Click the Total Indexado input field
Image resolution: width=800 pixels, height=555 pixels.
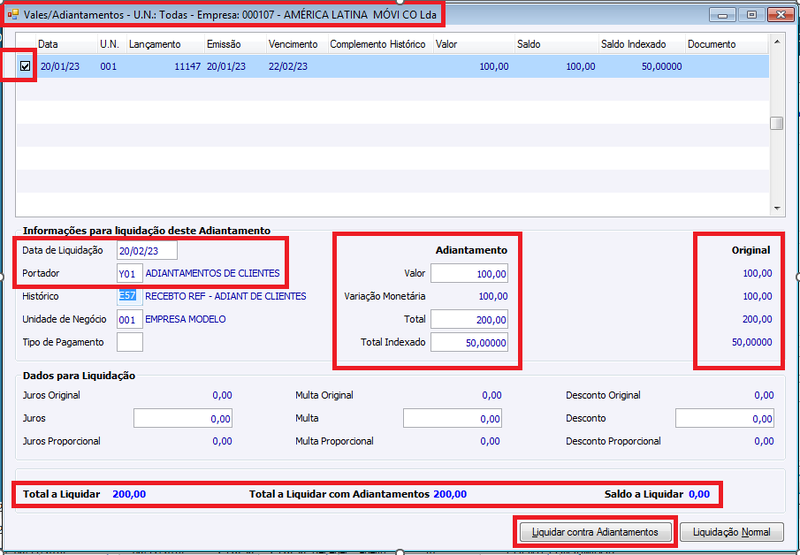coord(469,342)
